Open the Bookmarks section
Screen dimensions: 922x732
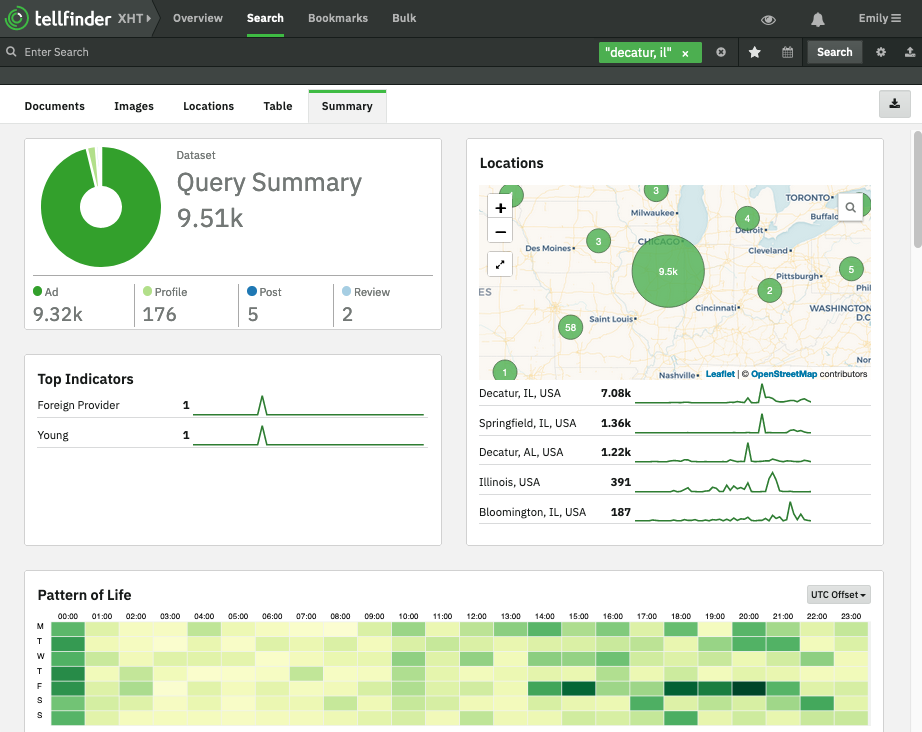(x=337, y=18)
